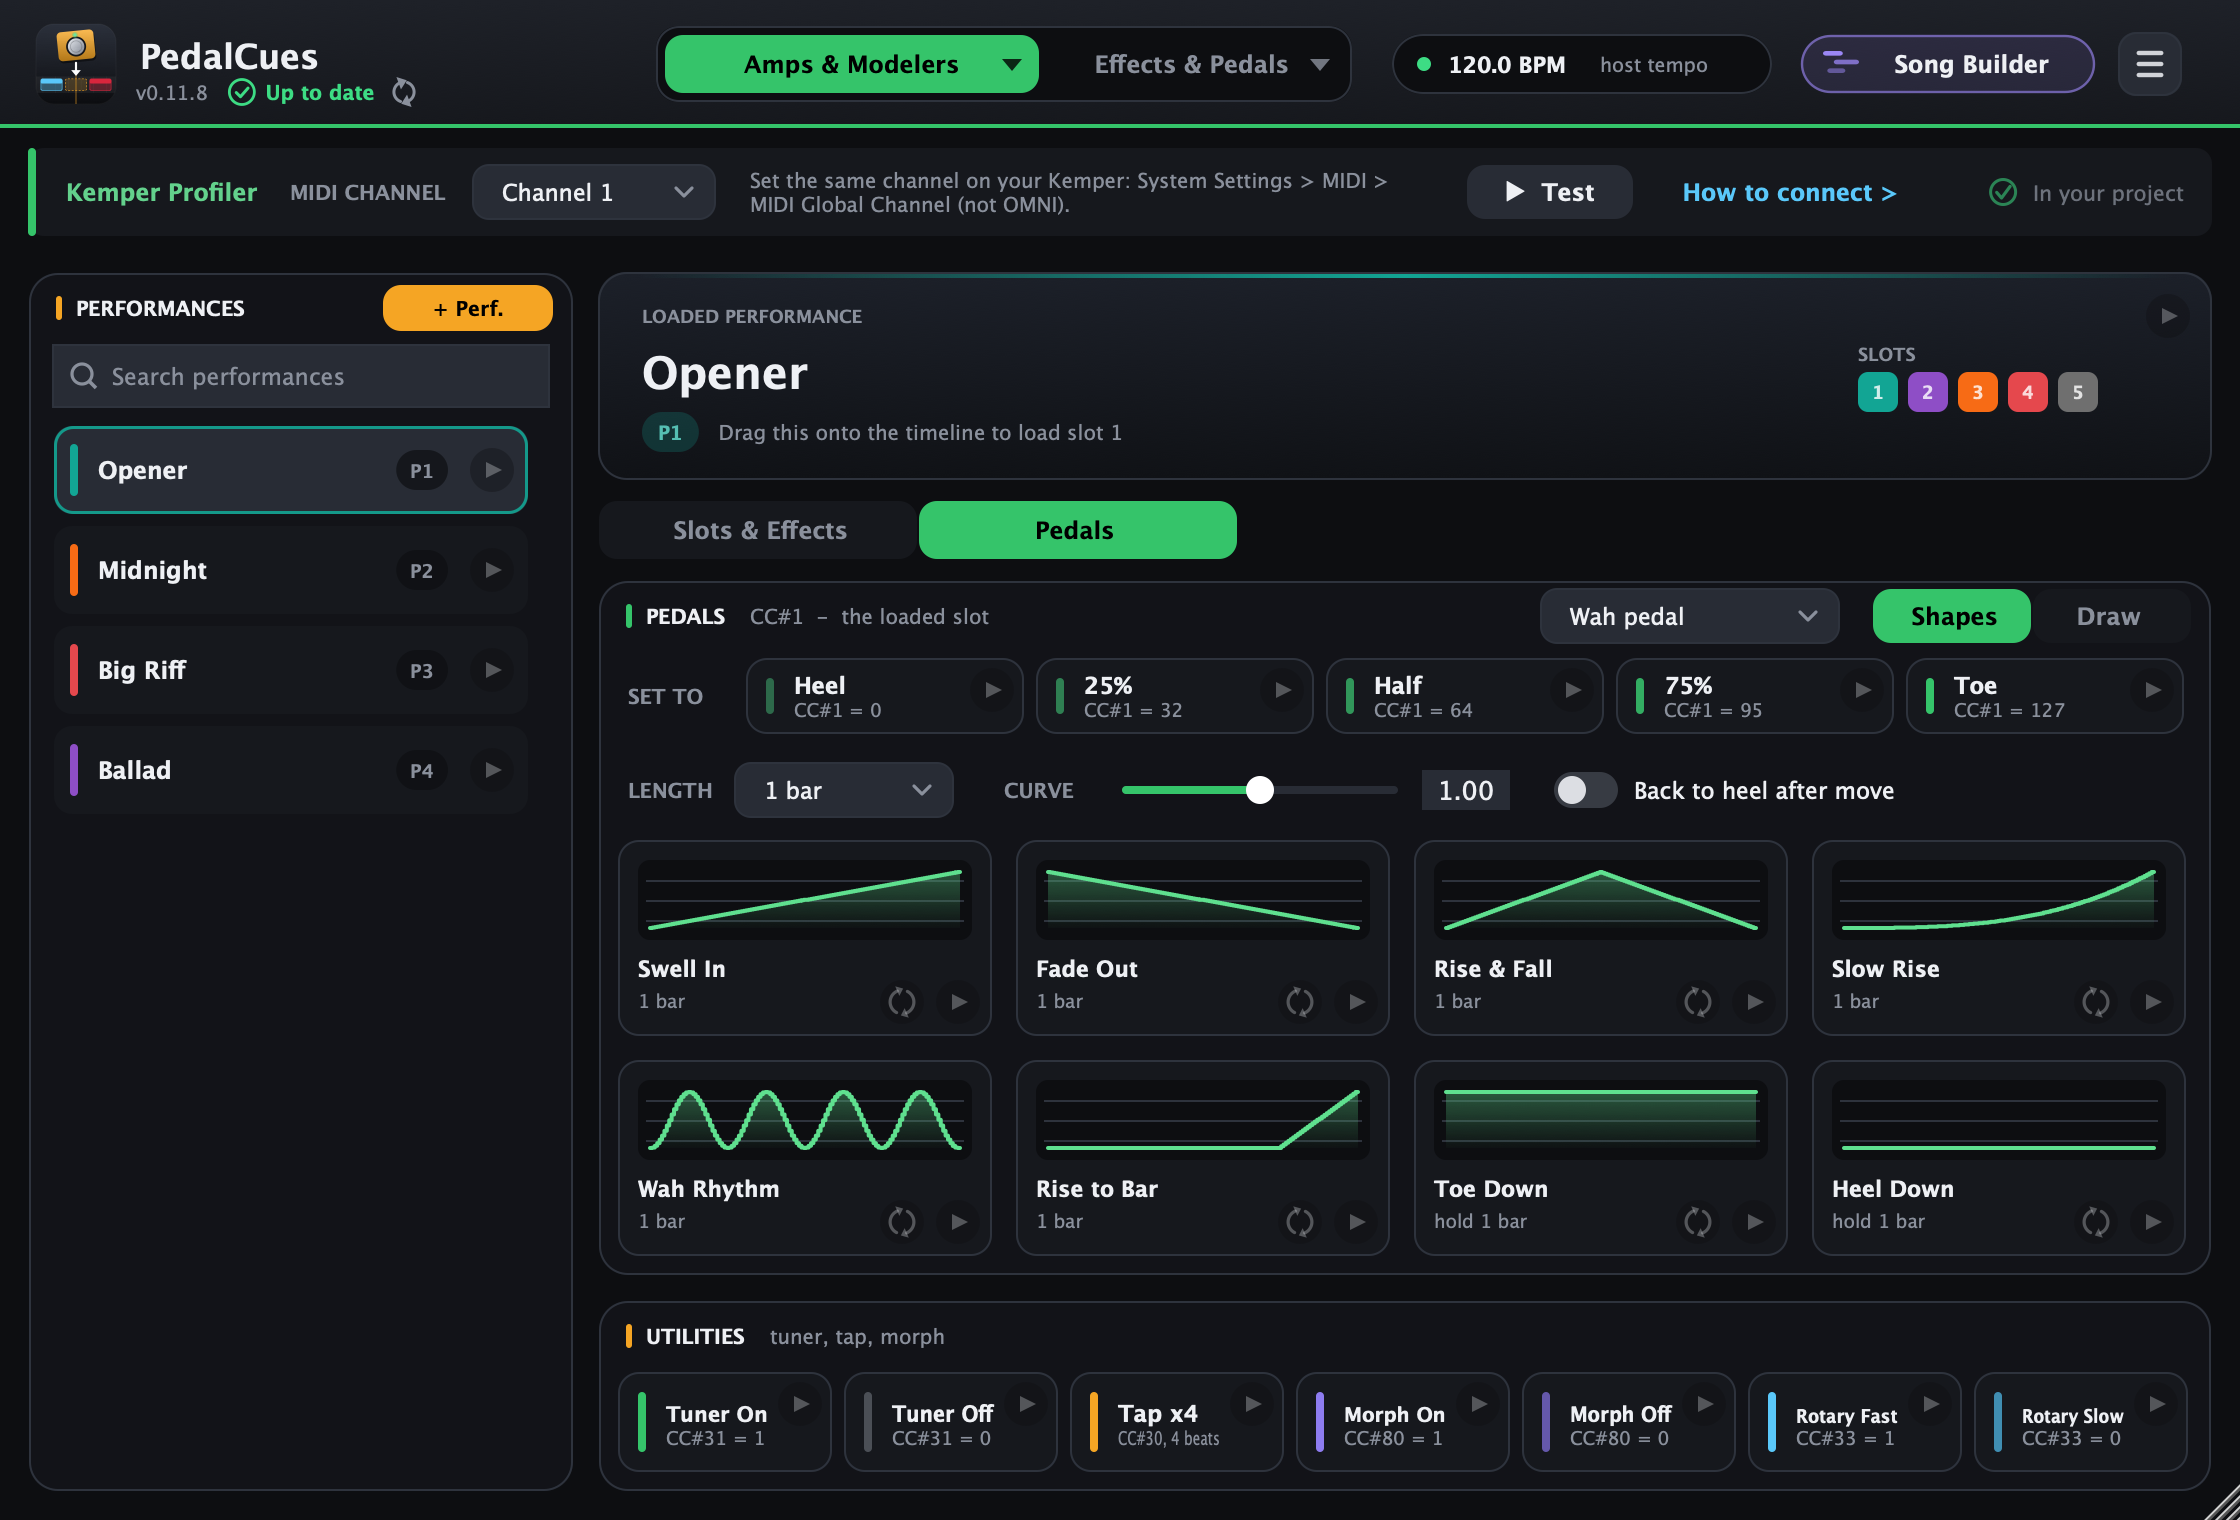The image size is (2240, 1520).
Task: Preview the Ballad performance play icon
Action: (492, 770)
